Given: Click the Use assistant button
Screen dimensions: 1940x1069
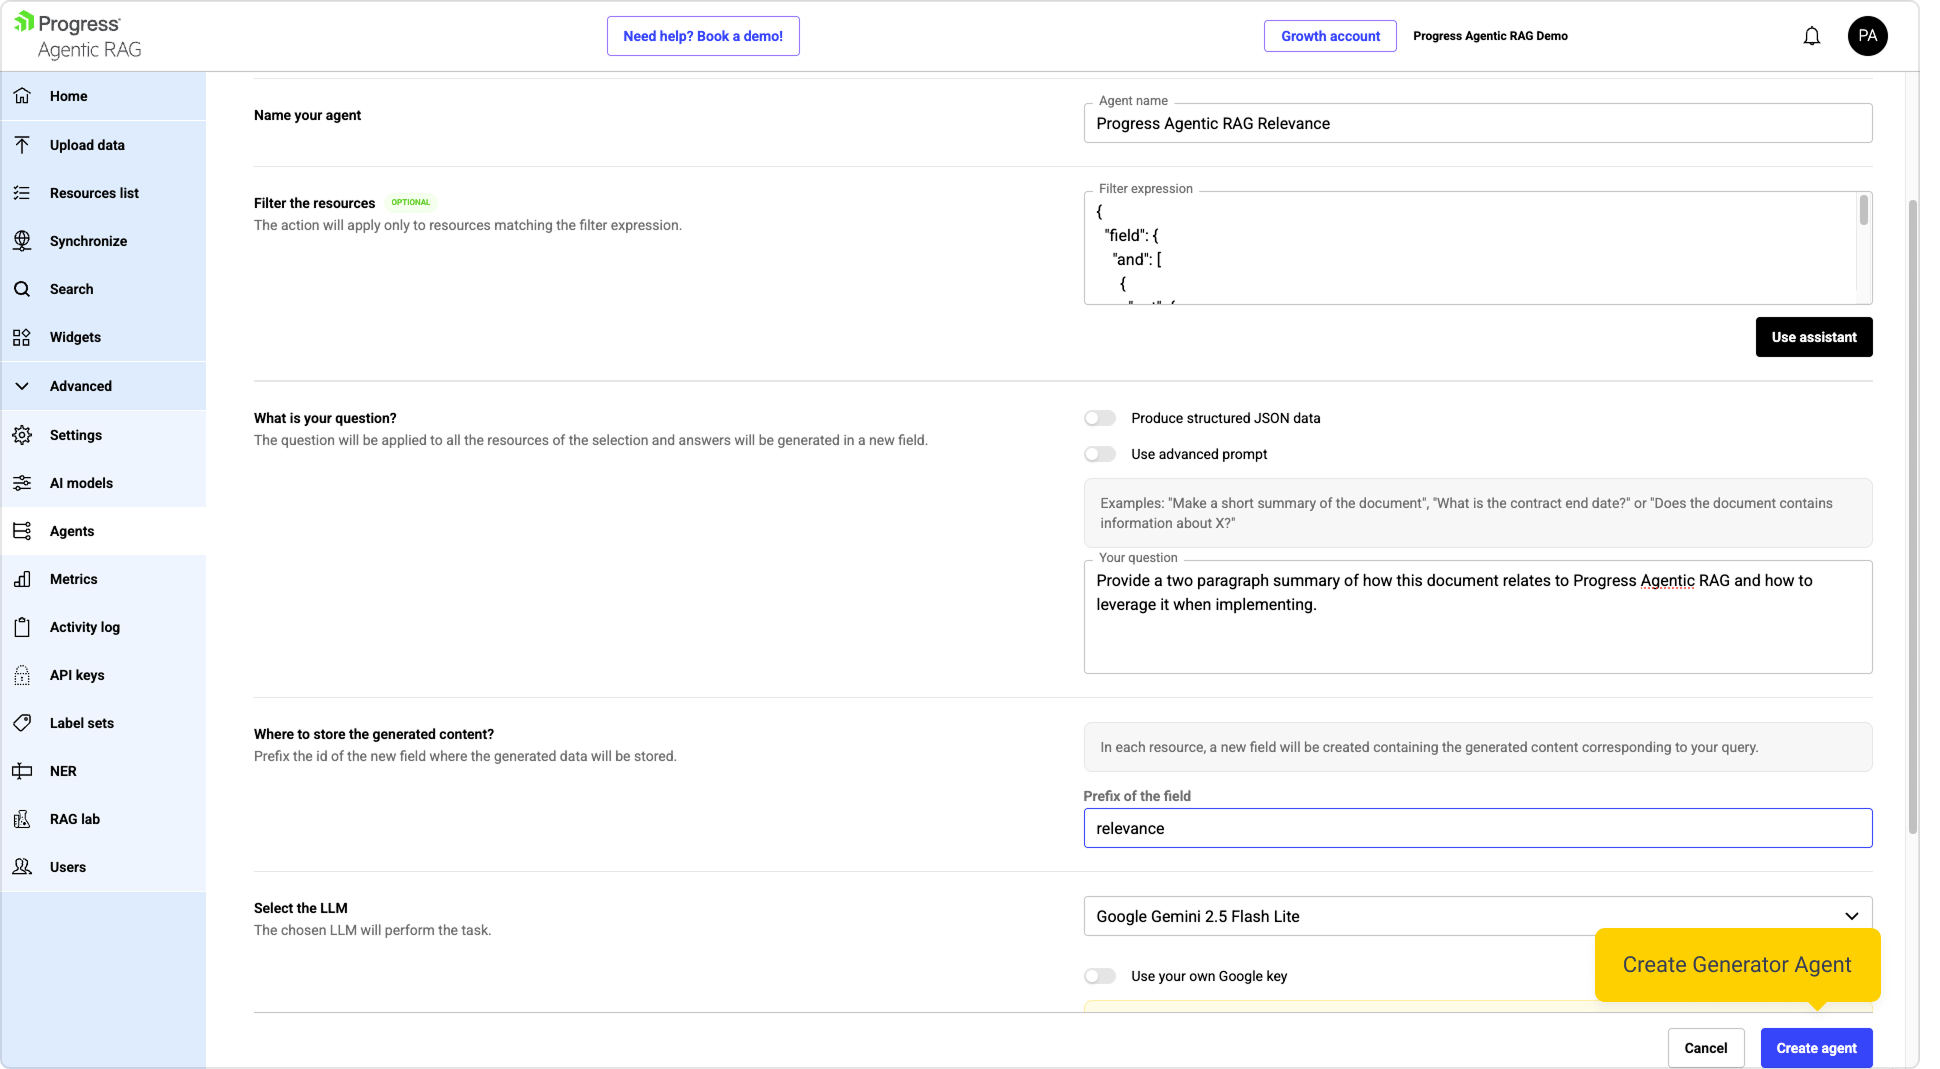Looking at the screenshot, I should (1813, 337).
